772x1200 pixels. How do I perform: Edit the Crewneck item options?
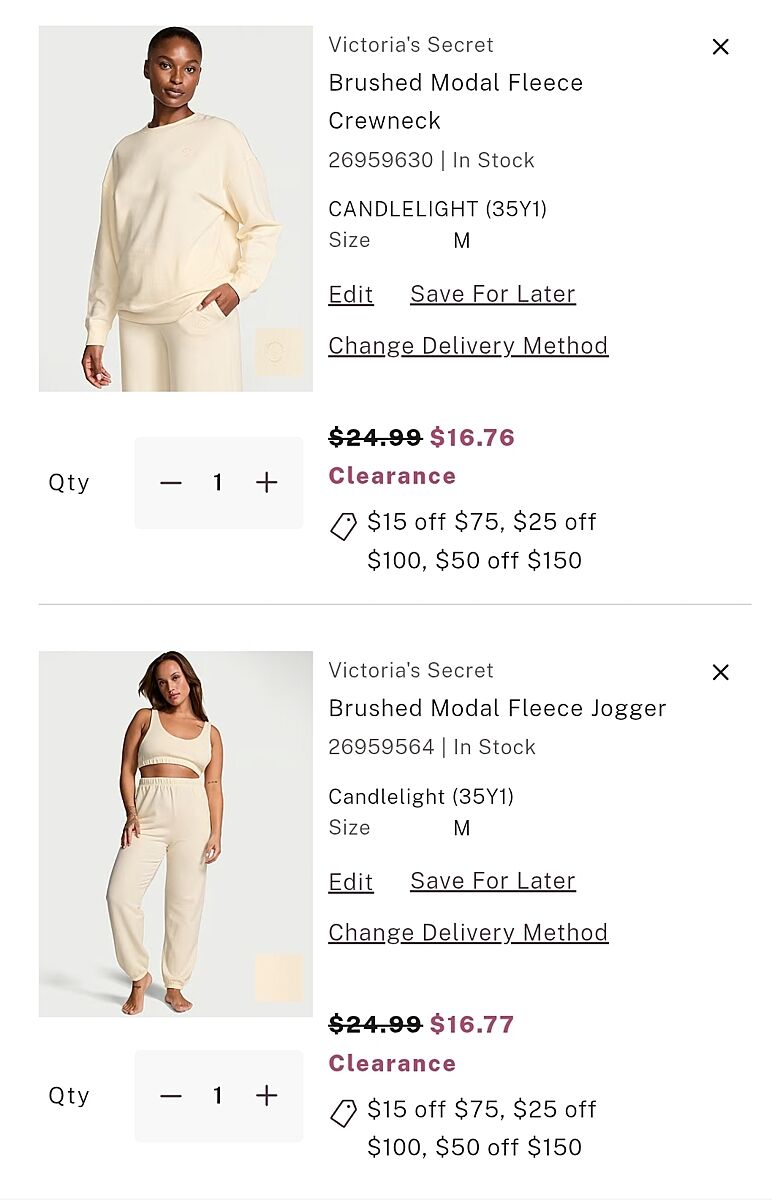351,295
